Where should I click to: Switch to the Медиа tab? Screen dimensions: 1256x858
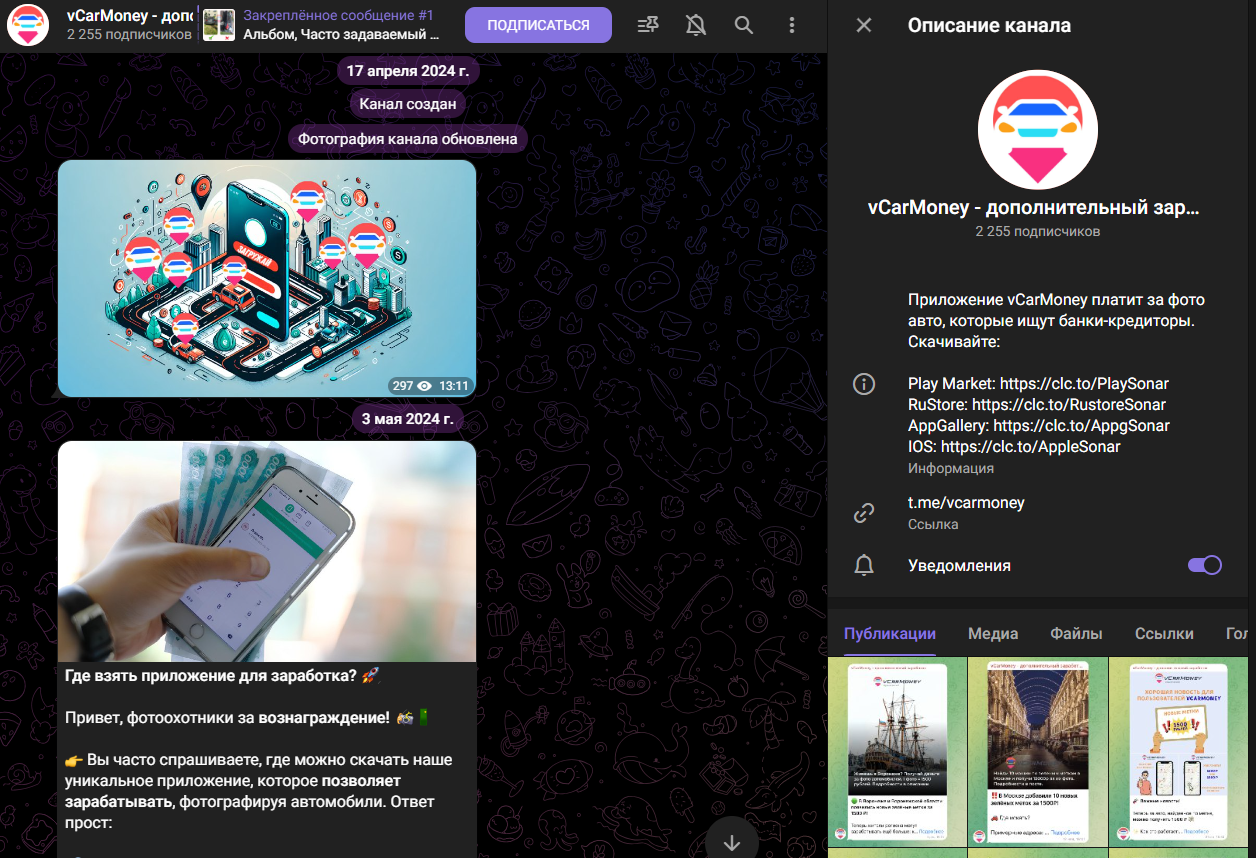pyautogui.click(x=993, y=633)
